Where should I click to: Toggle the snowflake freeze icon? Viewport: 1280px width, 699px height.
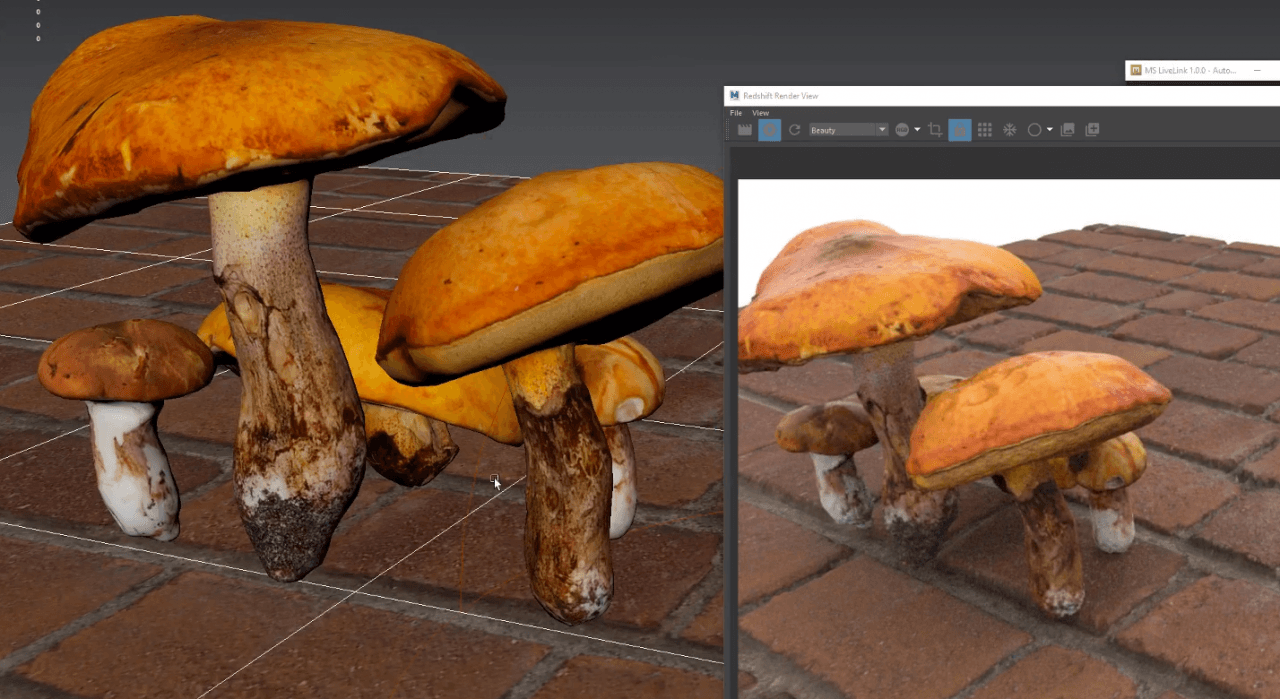click(x=1010, y=130)
